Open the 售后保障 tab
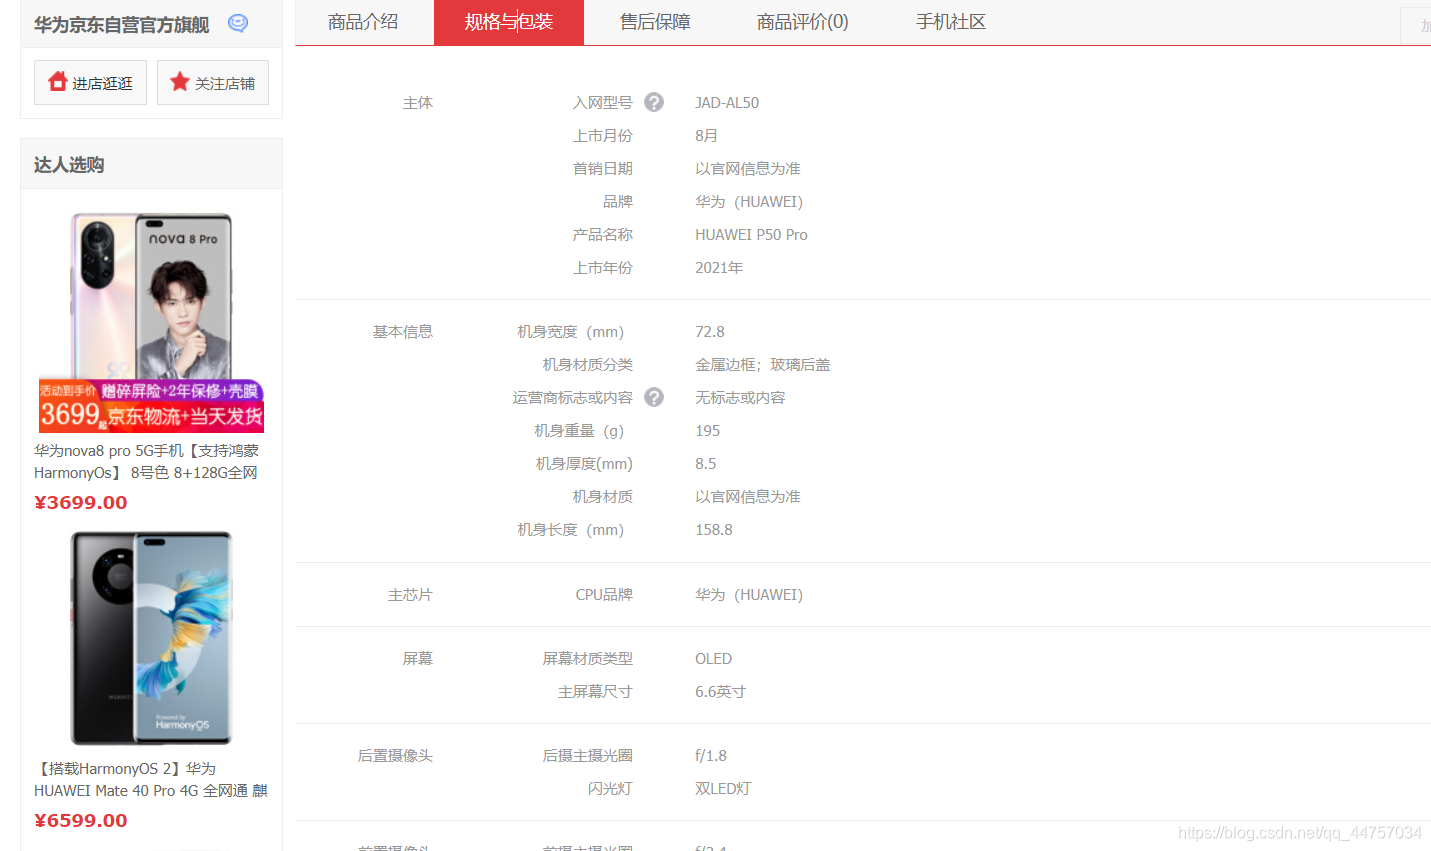The height and width of the screenshot is (851, 1431). [x=655, y=22]
